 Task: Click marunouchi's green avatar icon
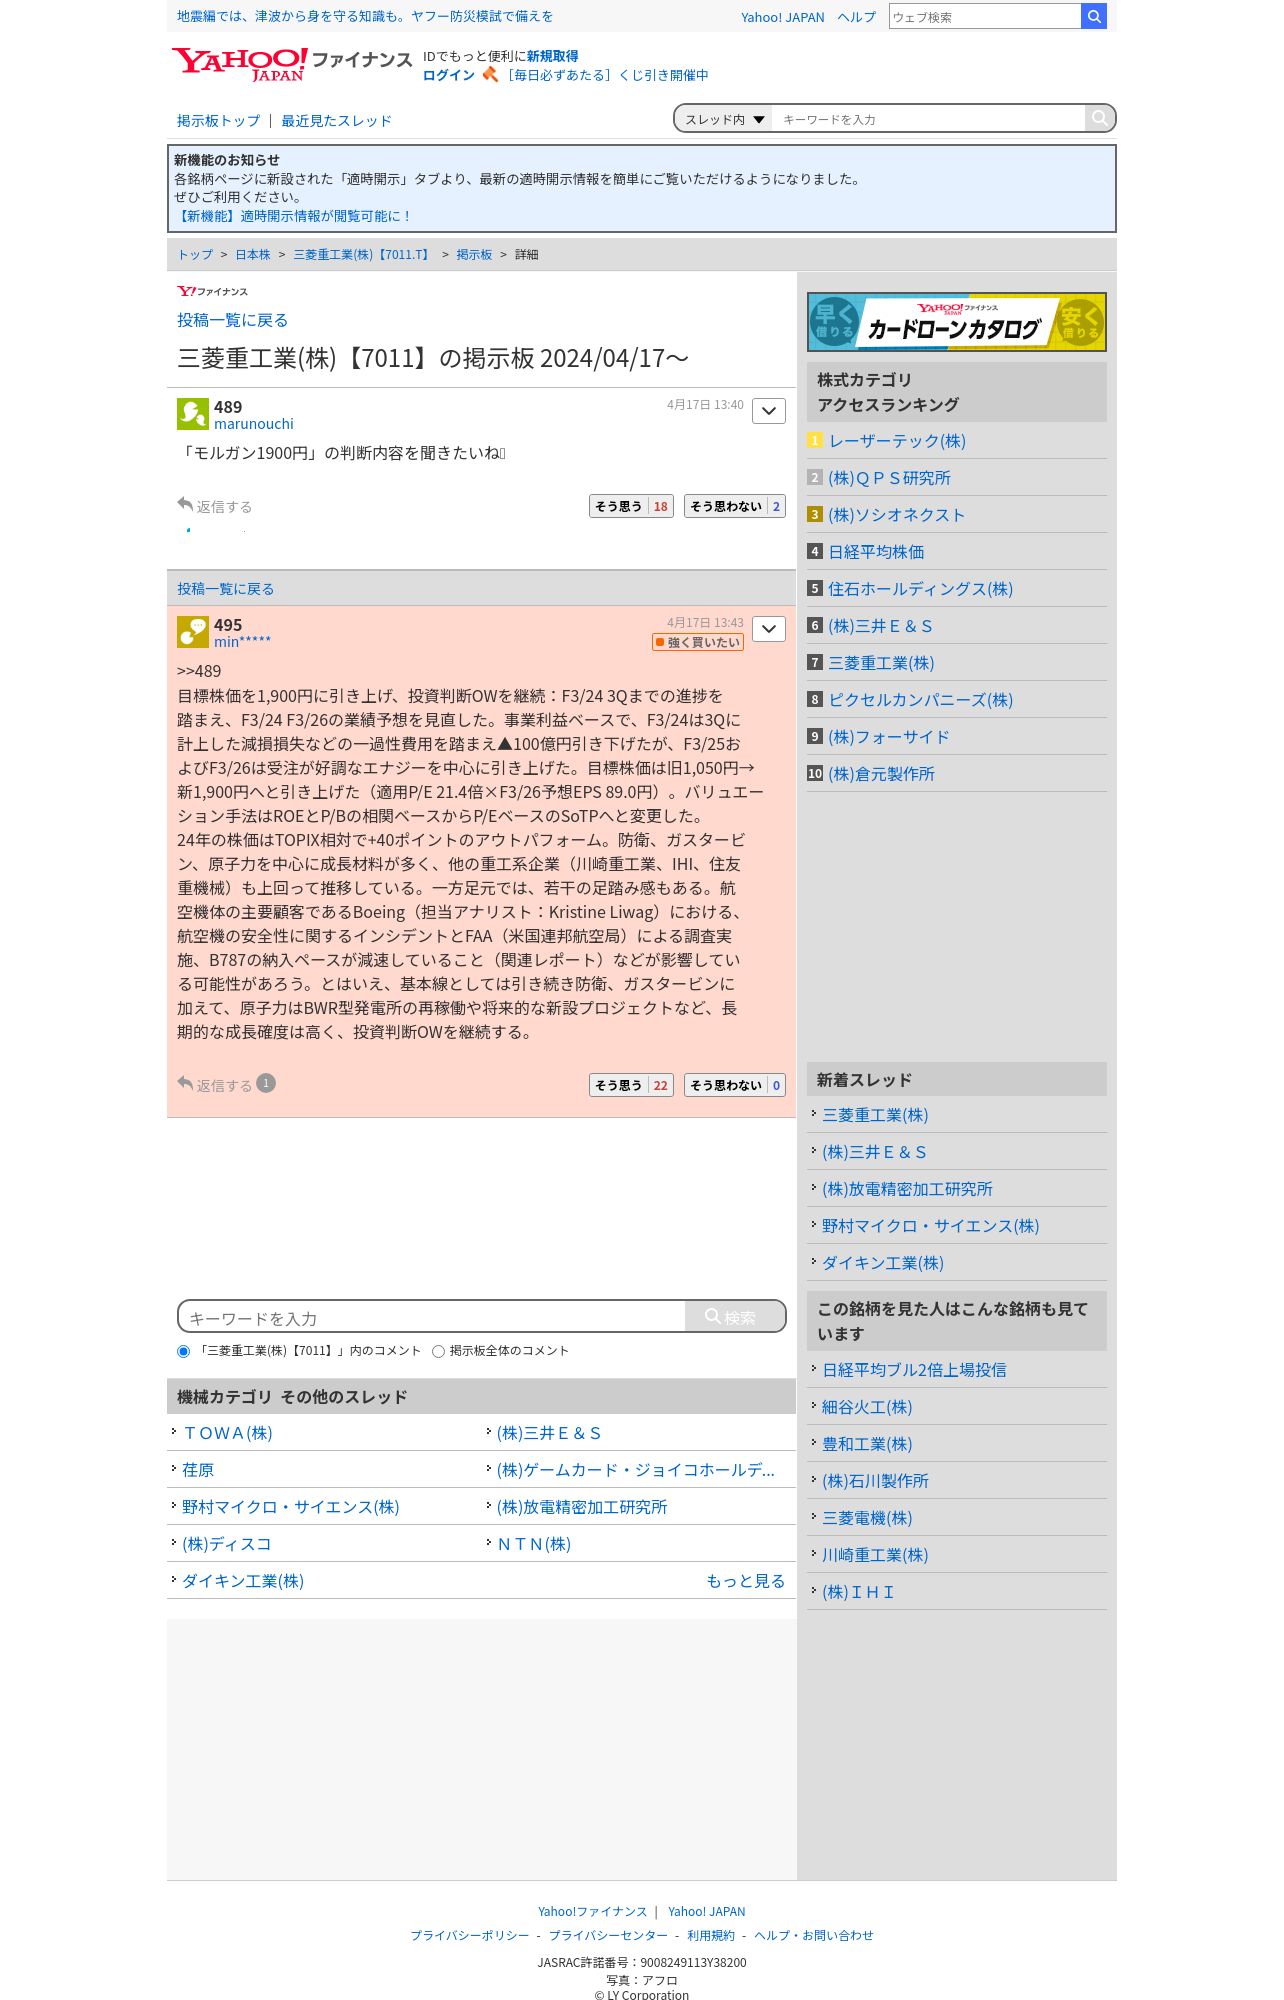pyautogui.click(x=193, y=413)
